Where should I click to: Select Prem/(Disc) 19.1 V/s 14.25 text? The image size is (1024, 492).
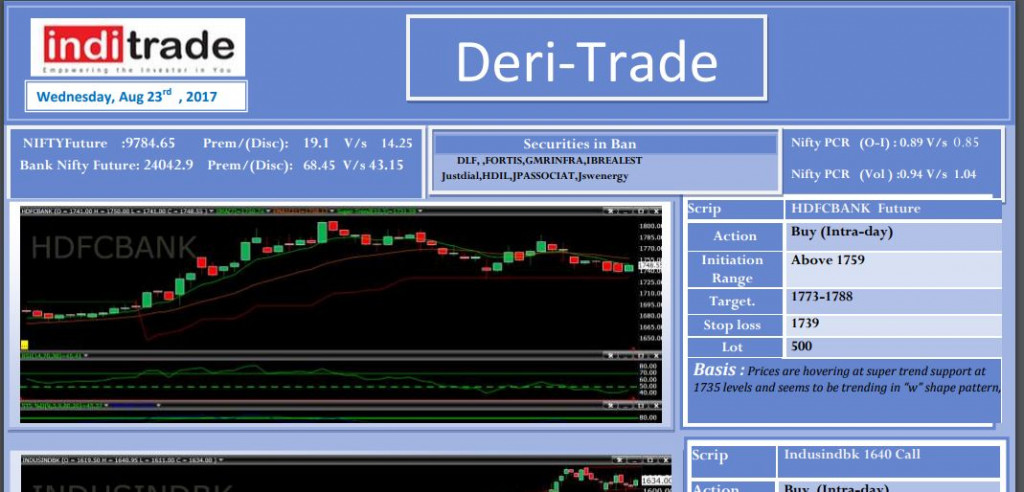coord(308,144)
